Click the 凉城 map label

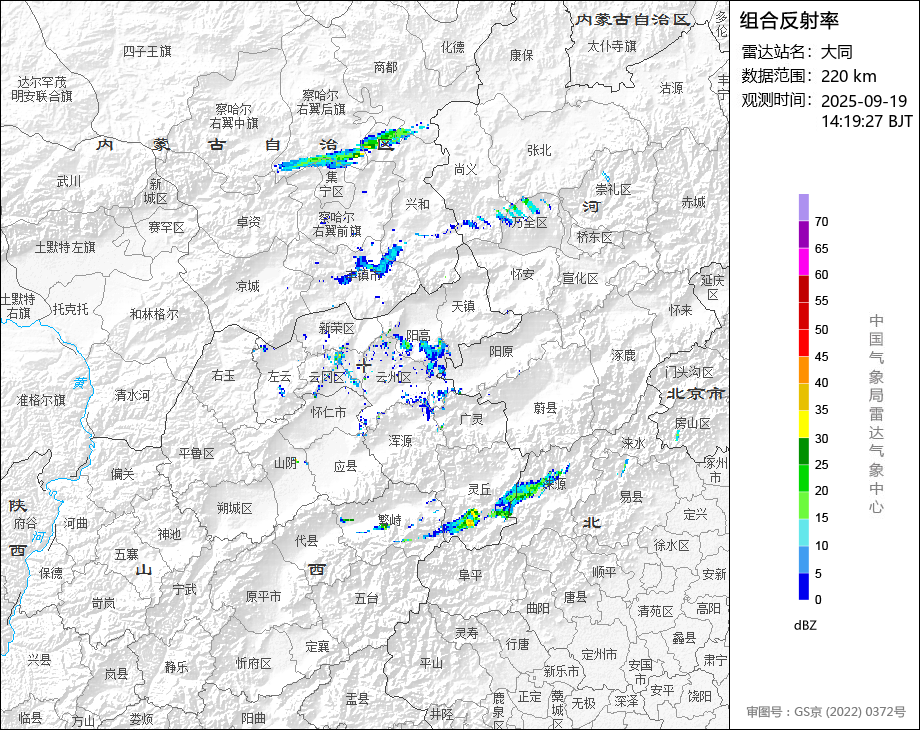(248, 286)
